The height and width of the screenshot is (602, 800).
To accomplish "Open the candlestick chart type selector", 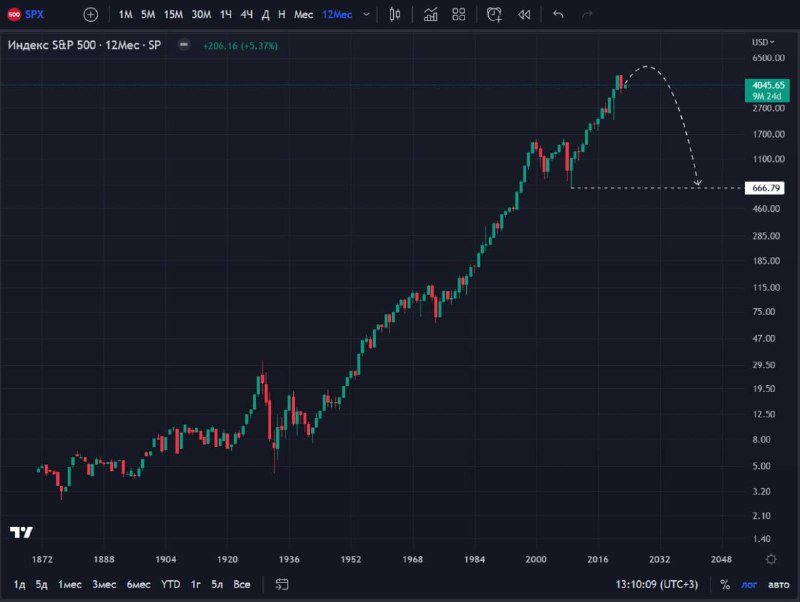I will (394, 15).
